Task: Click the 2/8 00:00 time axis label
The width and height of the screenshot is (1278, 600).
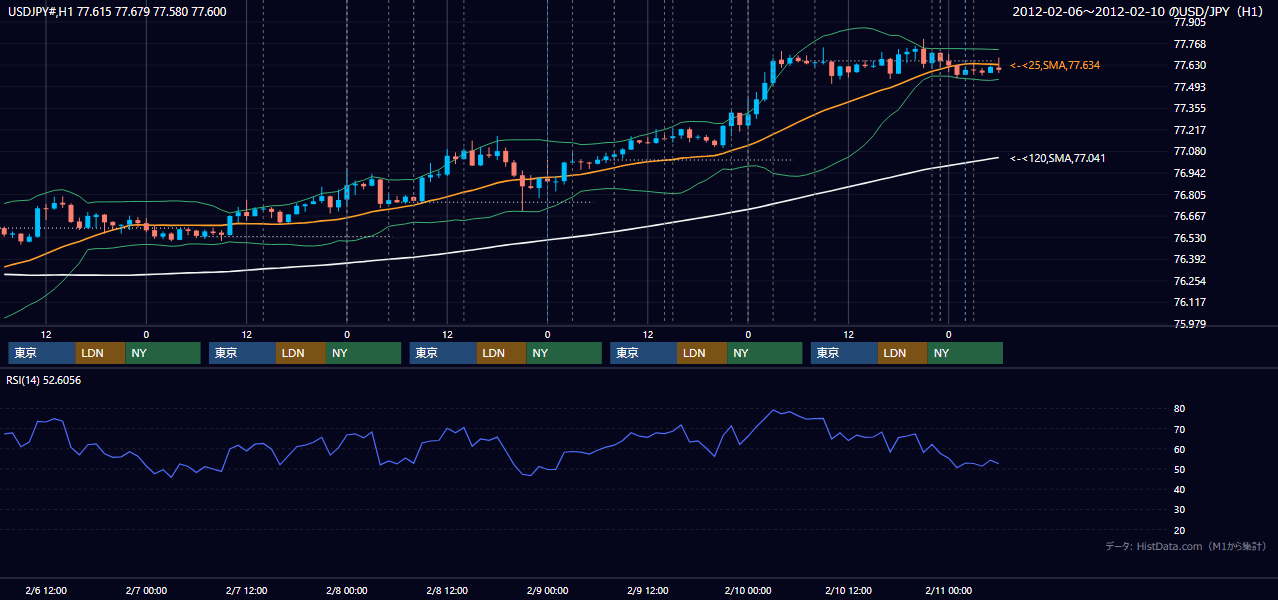Action: [x=347, y=590]
